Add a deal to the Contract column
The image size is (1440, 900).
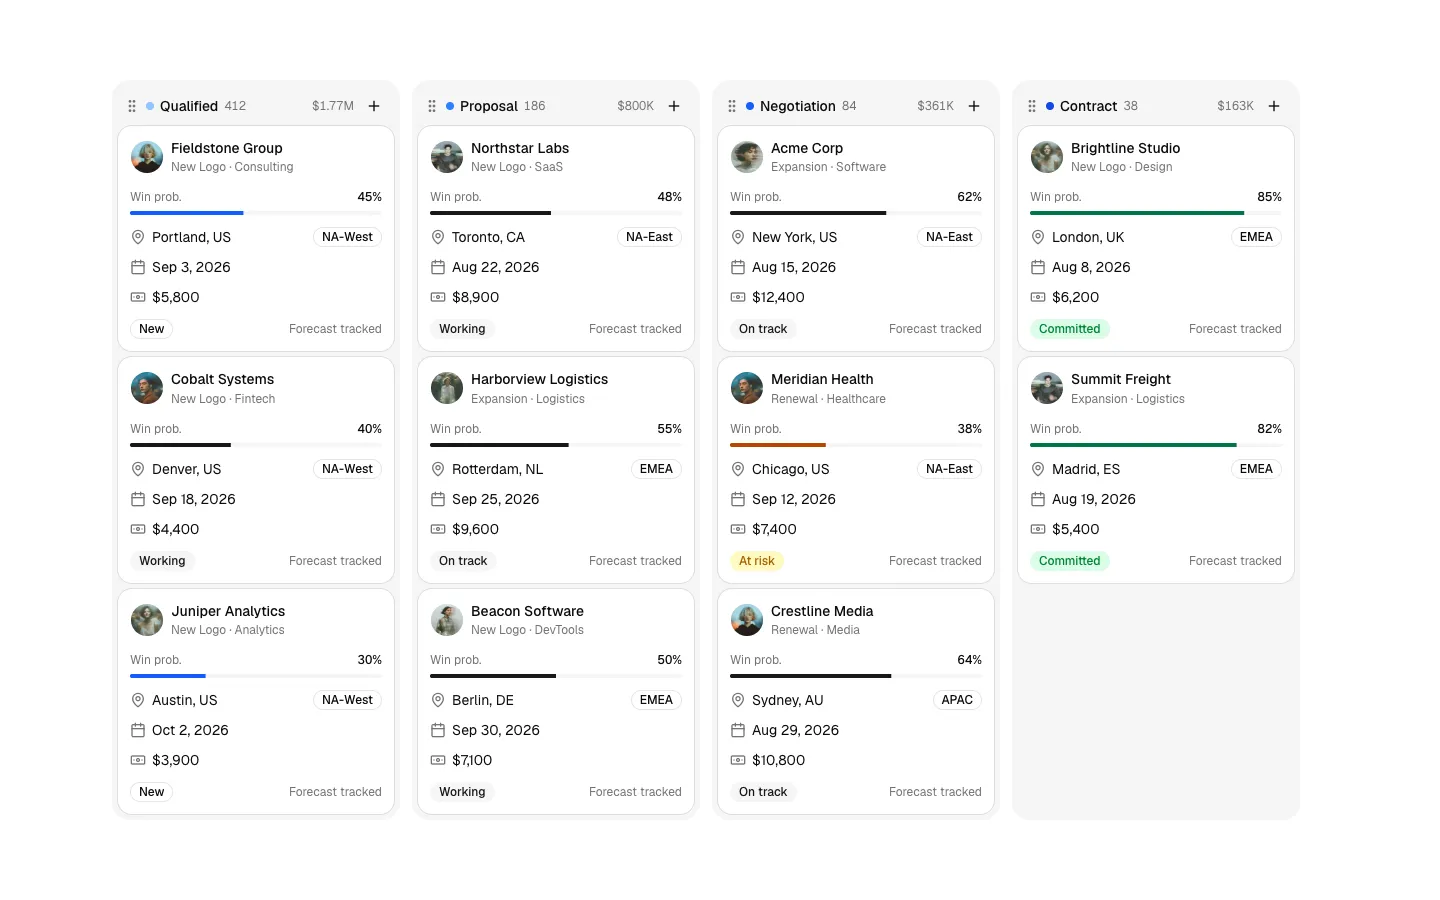coord(1274,106)
